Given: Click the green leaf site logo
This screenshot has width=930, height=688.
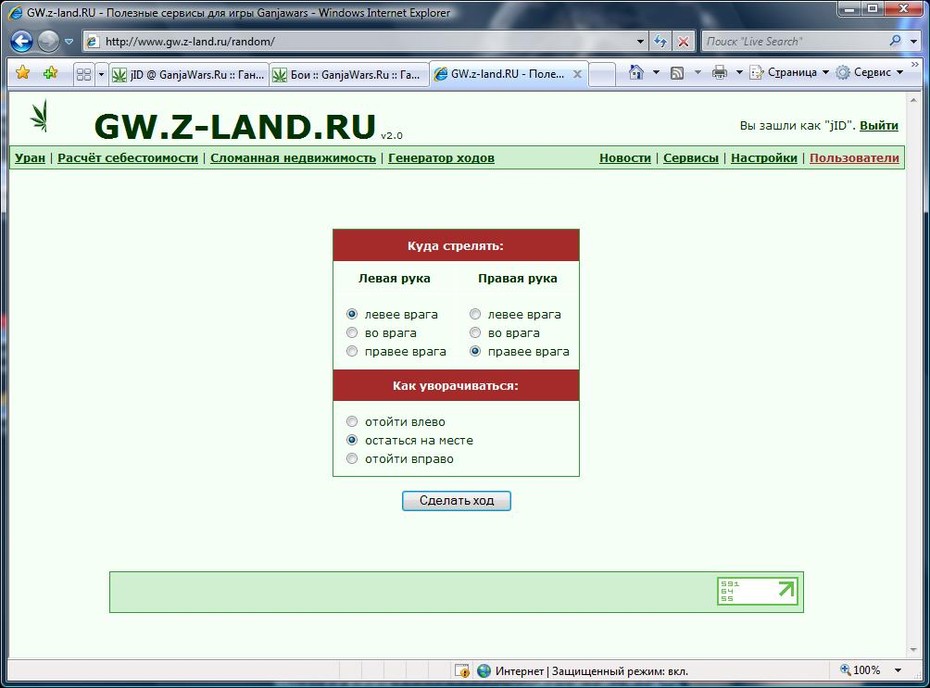Looking at the screenshot, I should click(x=39, y=116).
